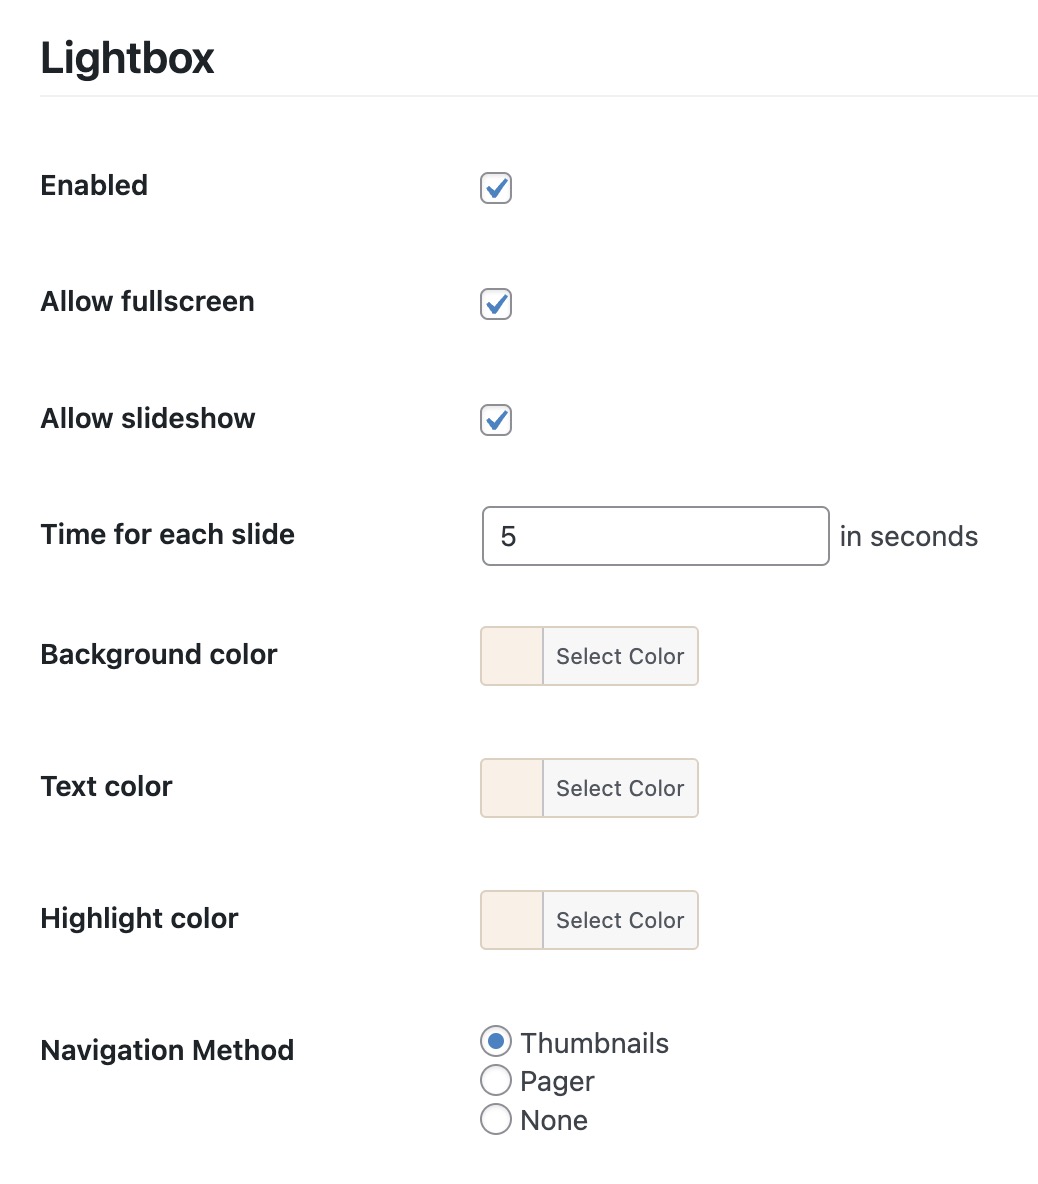The height and width of the screenshot is (1184, 1038).
Task: Click the 'Allow slideshow' setting label
Action: (x=148, y=418)
